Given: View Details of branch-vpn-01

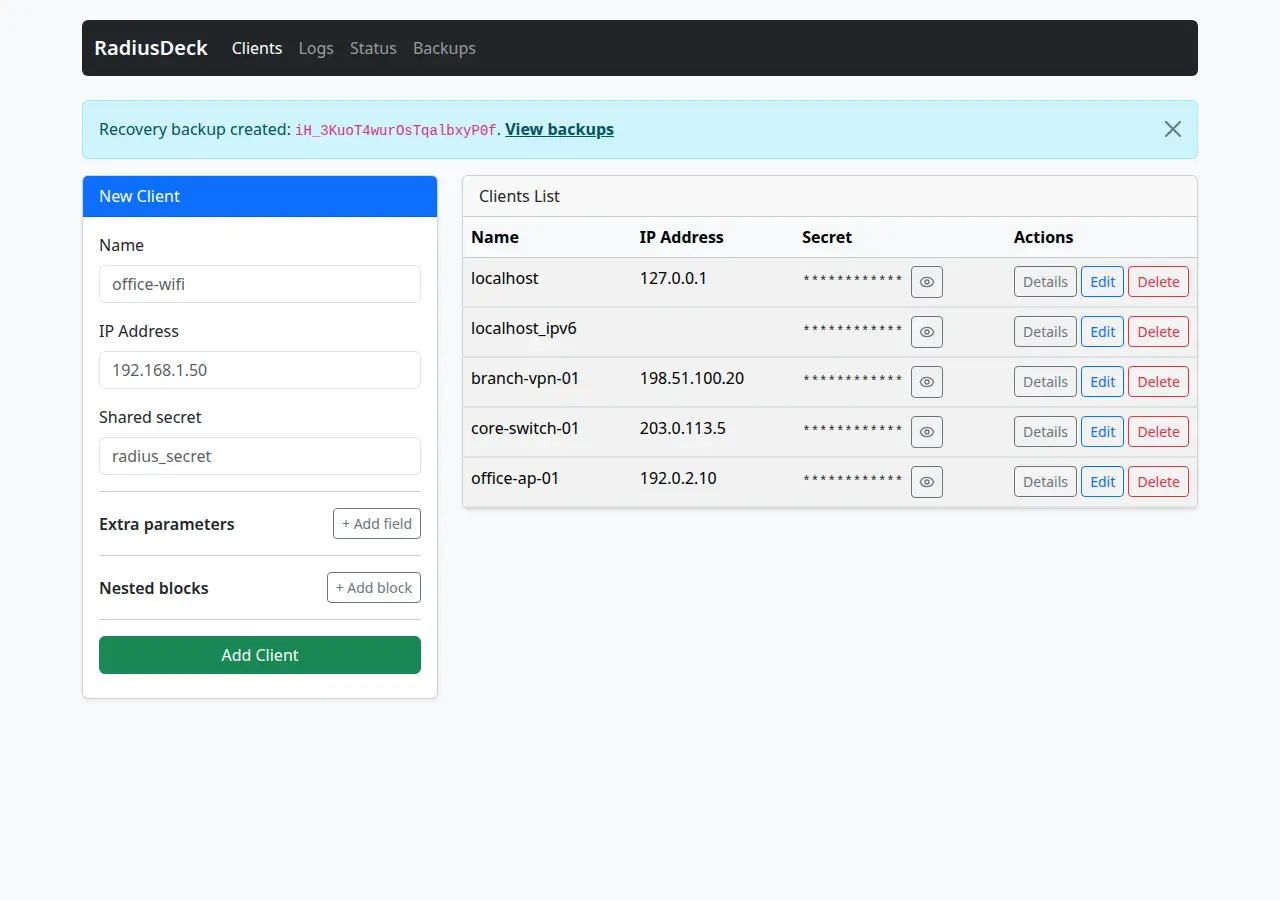Looking at the screenshot, I should pyautogui.click(x=1045, y=382).
